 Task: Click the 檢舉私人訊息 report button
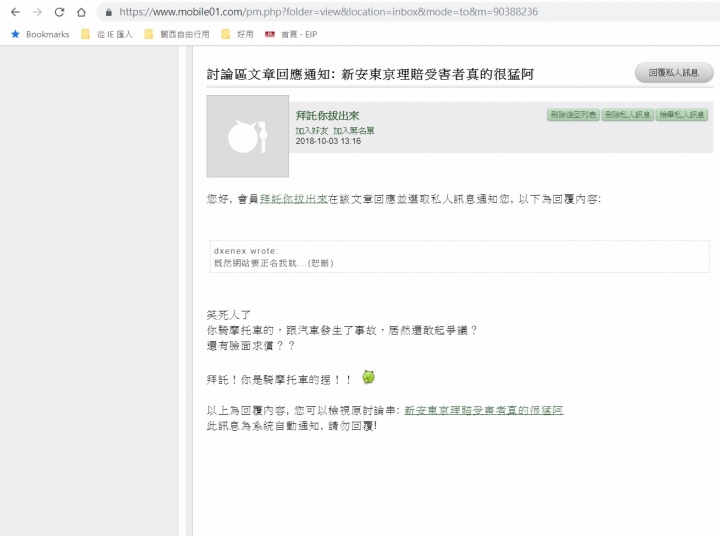(x=681, y=115)
